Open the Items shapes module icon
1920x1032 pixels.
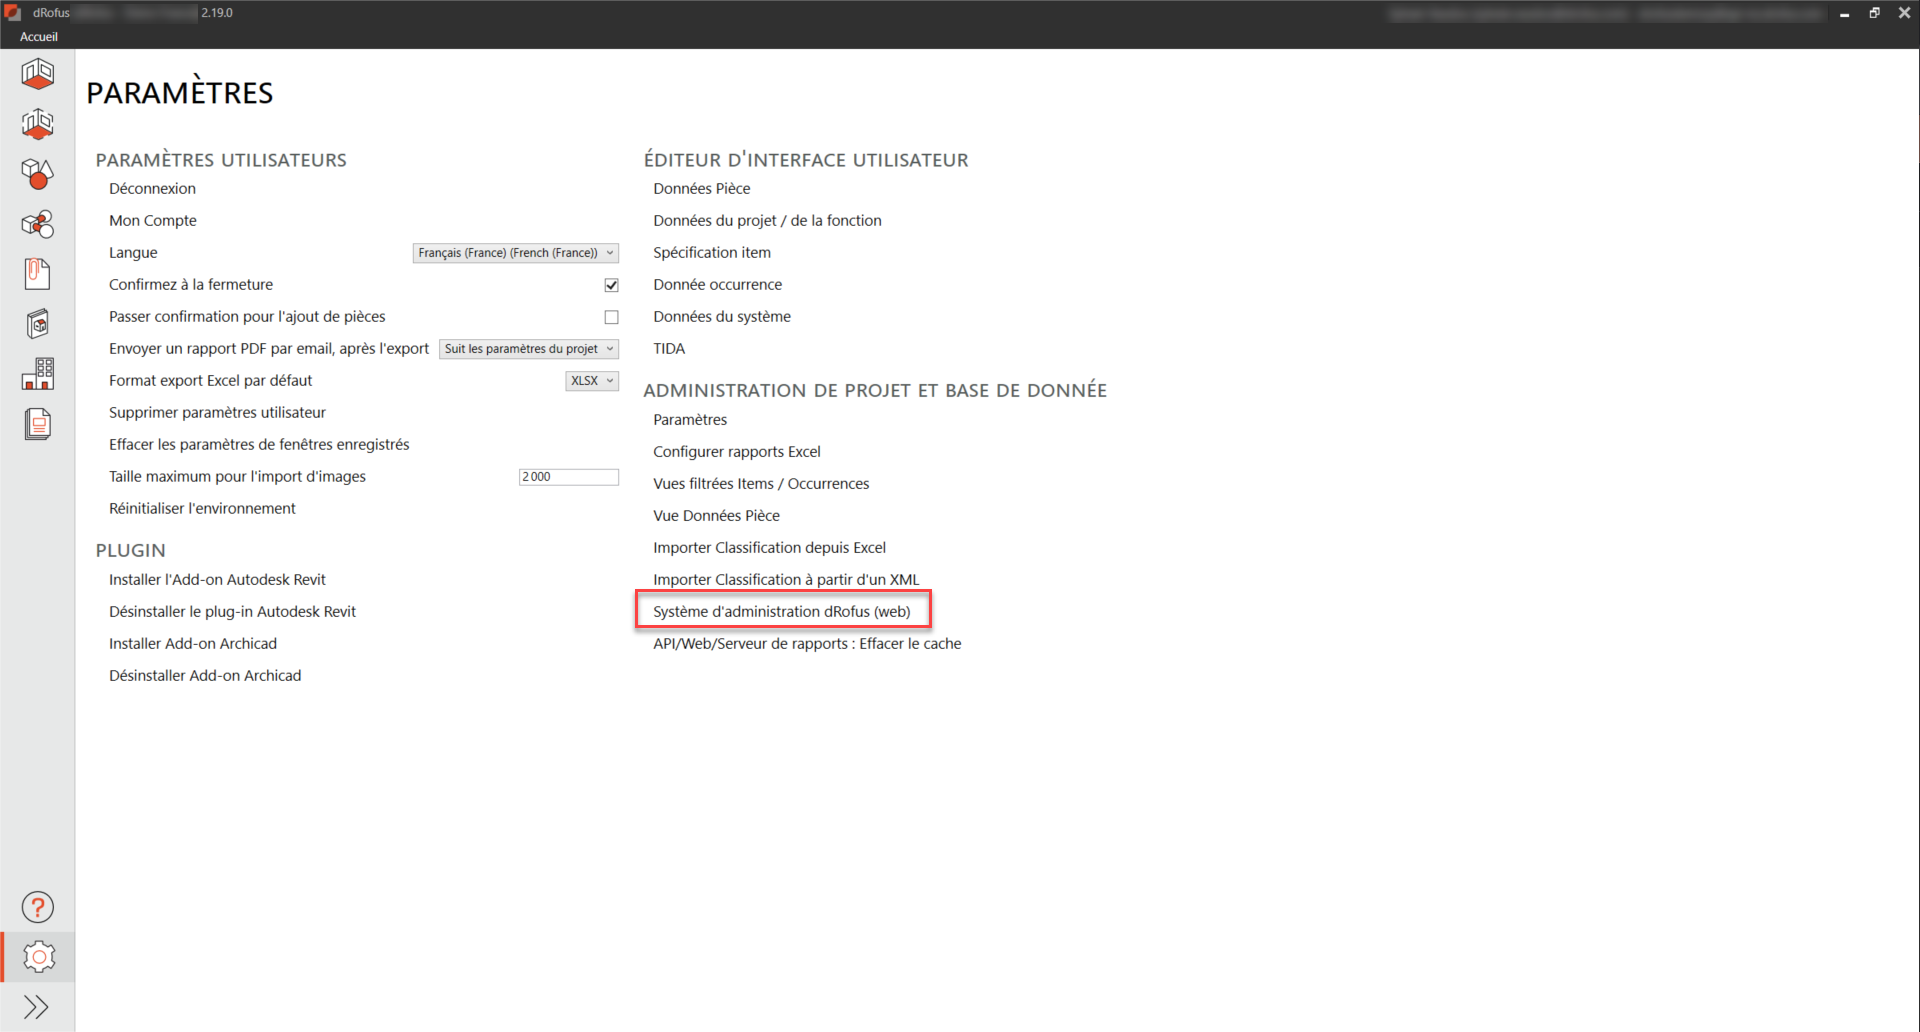click(38, 173)
